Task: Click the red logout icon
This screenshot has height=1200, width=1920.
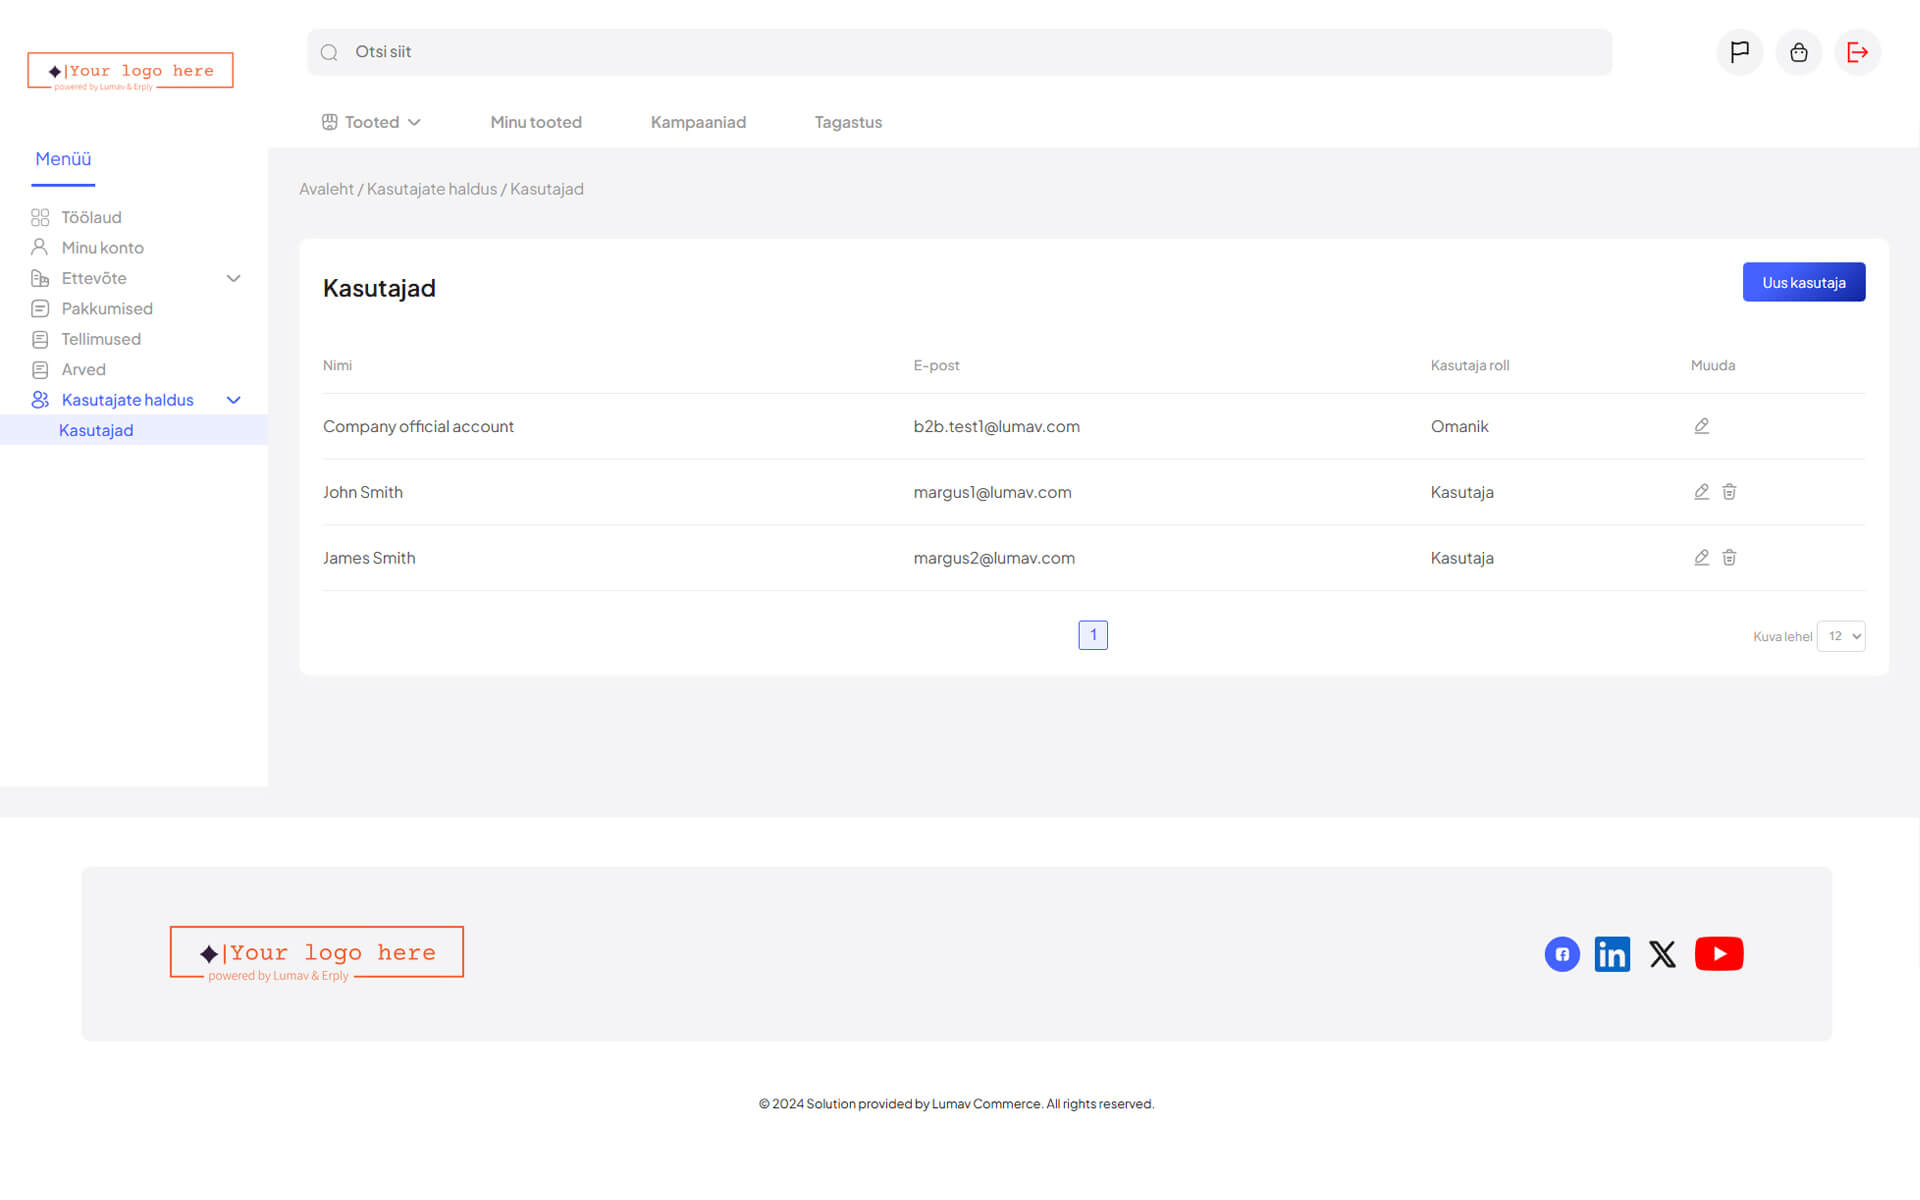Action: pos(1857,52)
